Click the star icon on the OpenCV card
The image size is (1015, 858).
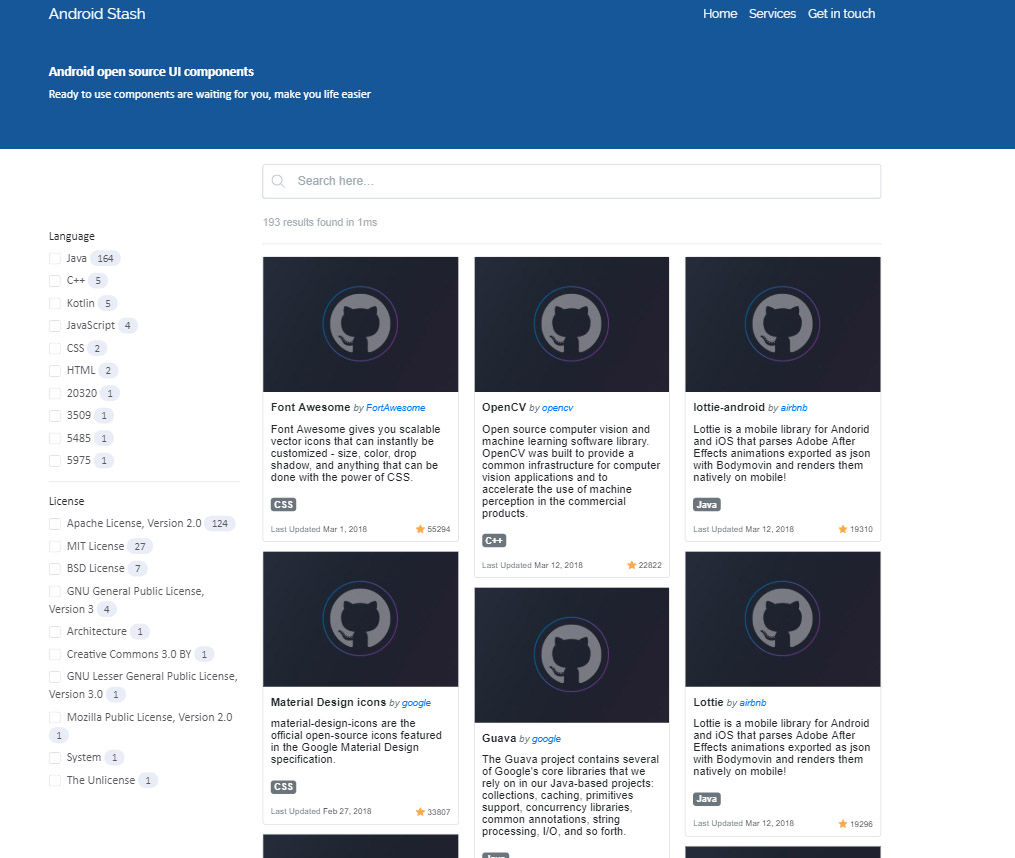(632, 564)
